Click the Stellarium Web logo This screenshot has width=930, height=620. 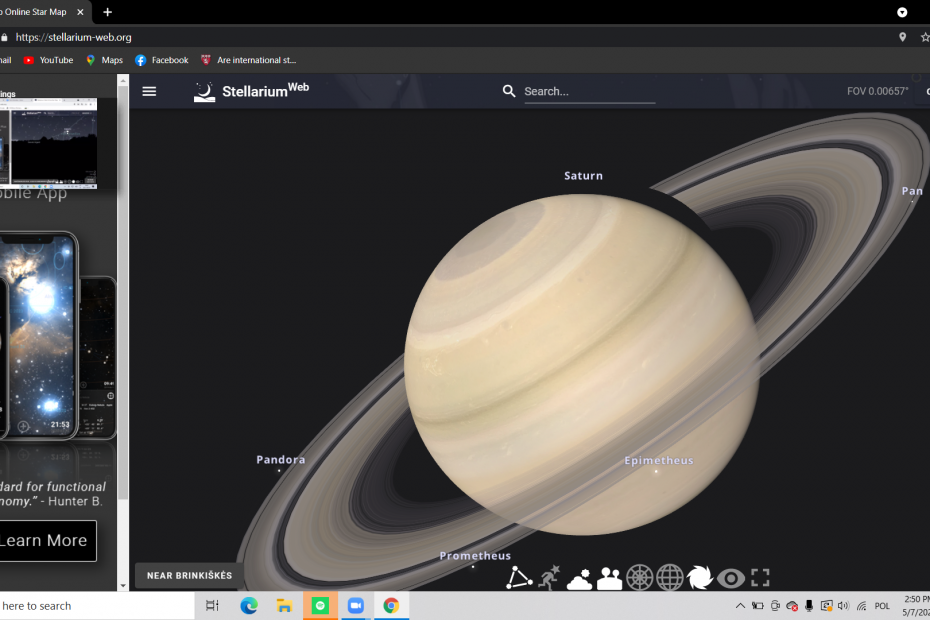(251, 91)
